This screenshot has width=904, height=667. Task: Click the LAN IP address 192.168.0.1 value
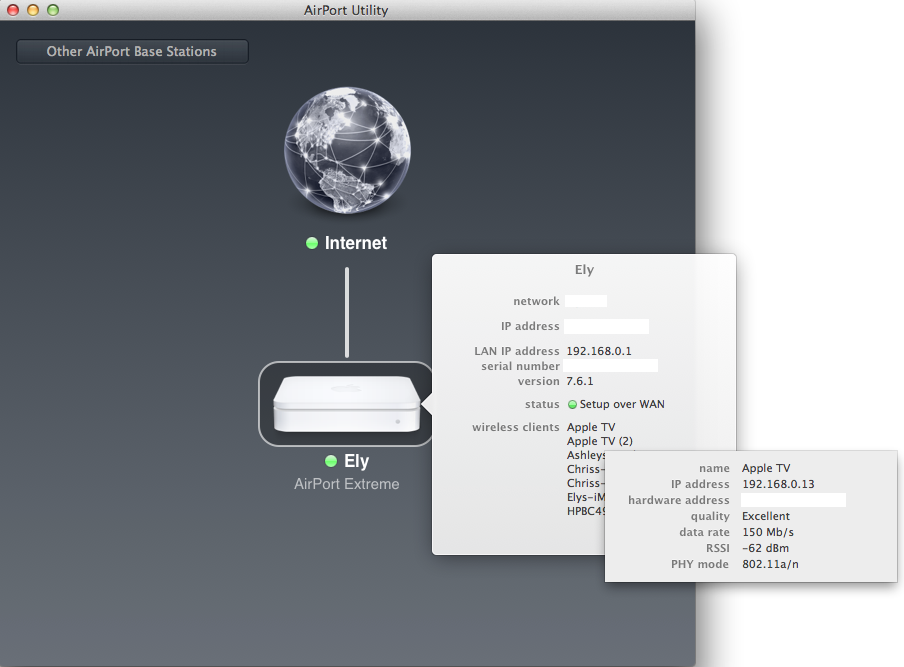(x=599, y=351)
